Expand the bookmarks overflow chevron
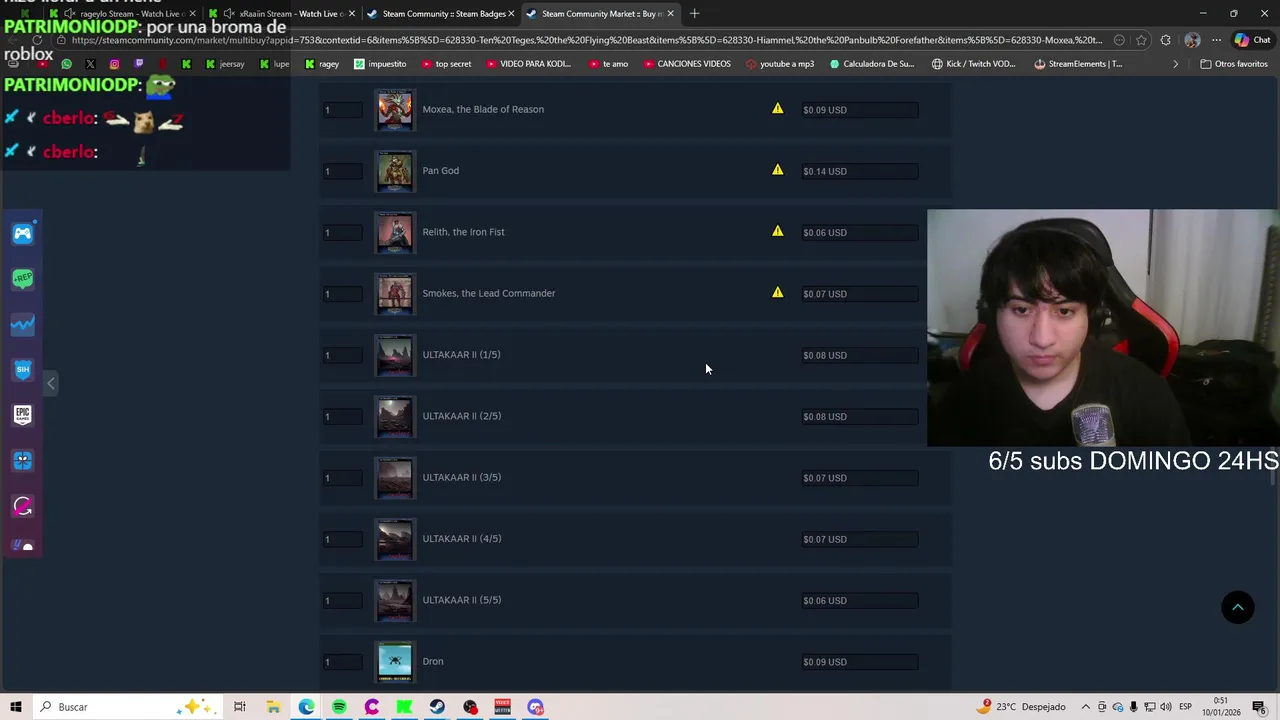 coord(1175,64)
